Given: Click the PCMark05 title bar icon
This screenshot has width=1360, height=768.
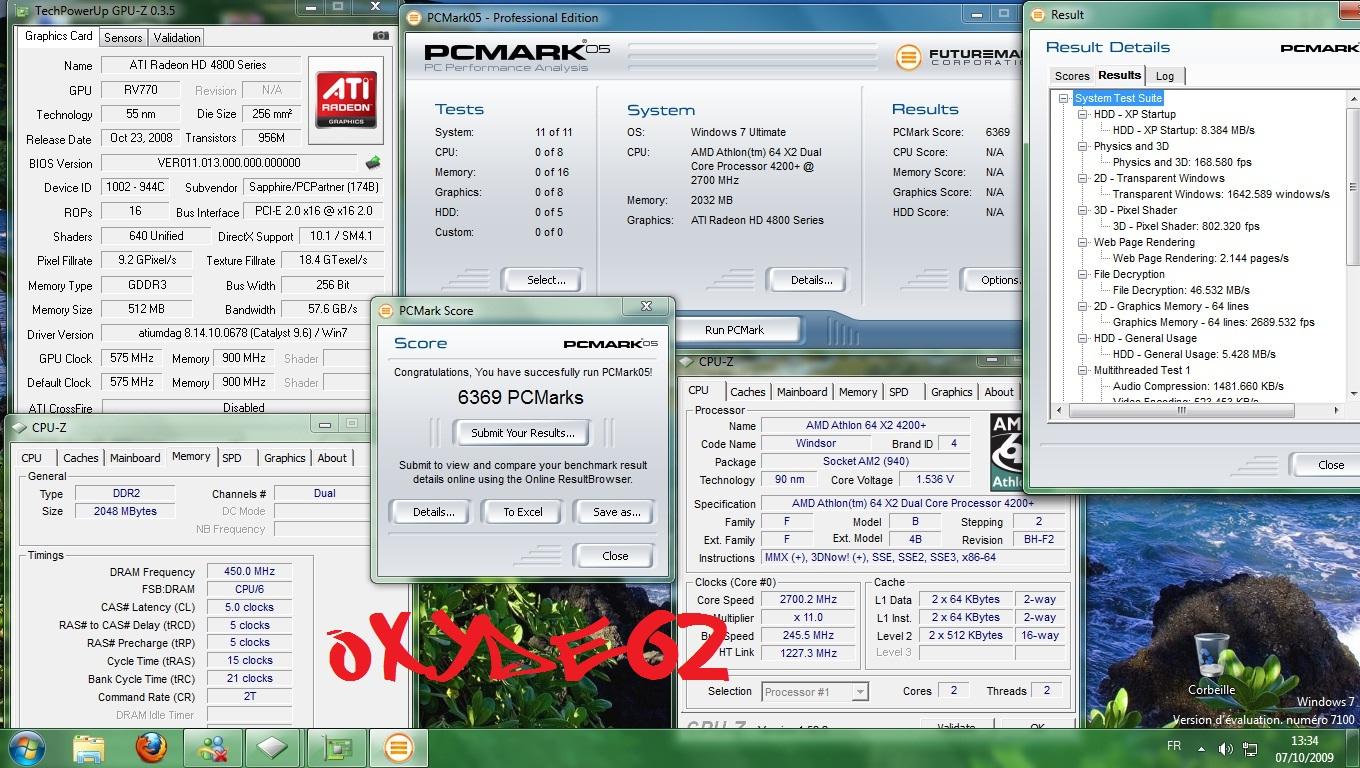Looking at the screenshot, I should point(415,17).
